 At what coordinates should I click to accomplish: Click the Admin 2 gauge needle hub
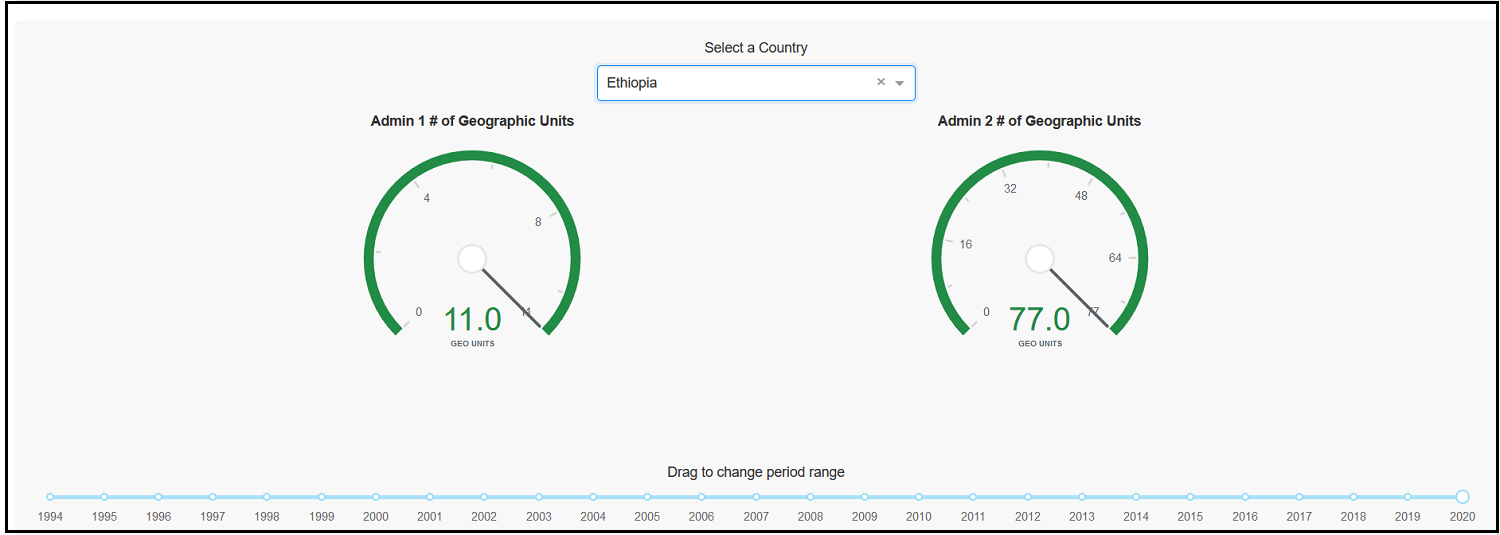click(x=1040, y=259)
